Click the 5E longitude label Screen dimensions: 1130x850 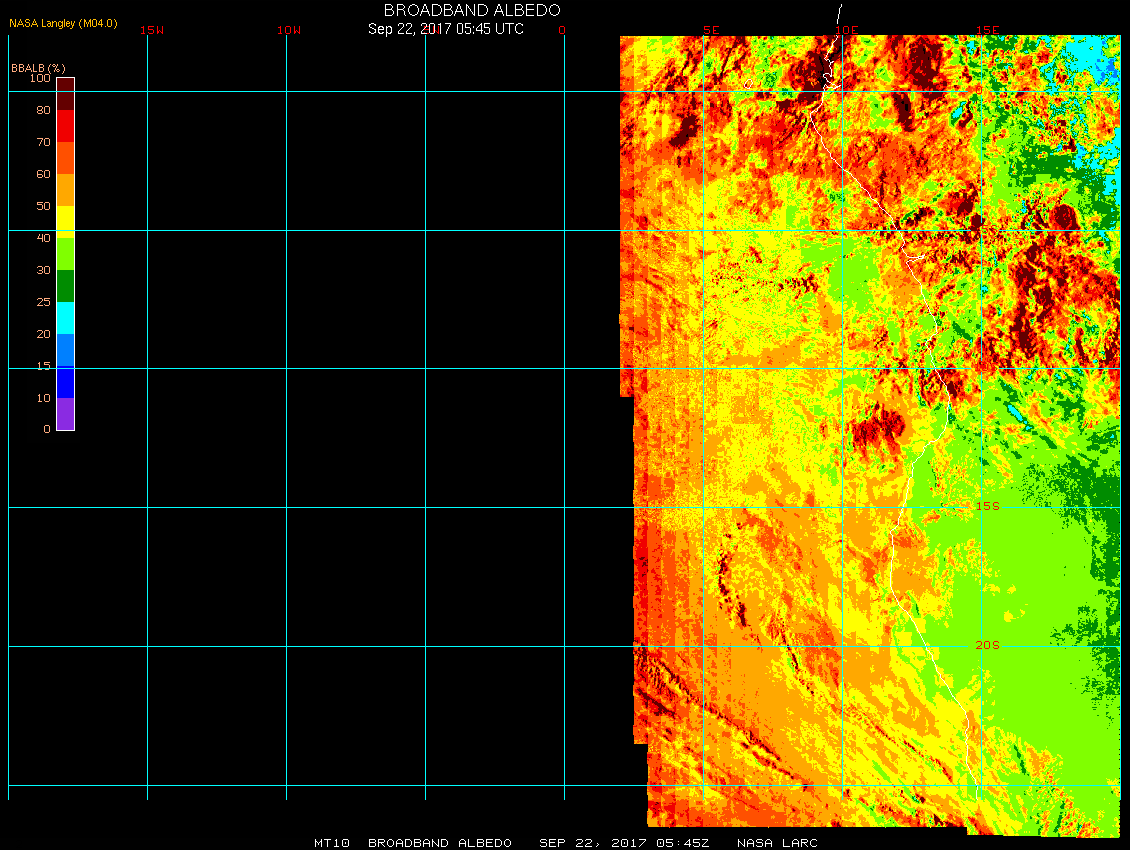711,30
